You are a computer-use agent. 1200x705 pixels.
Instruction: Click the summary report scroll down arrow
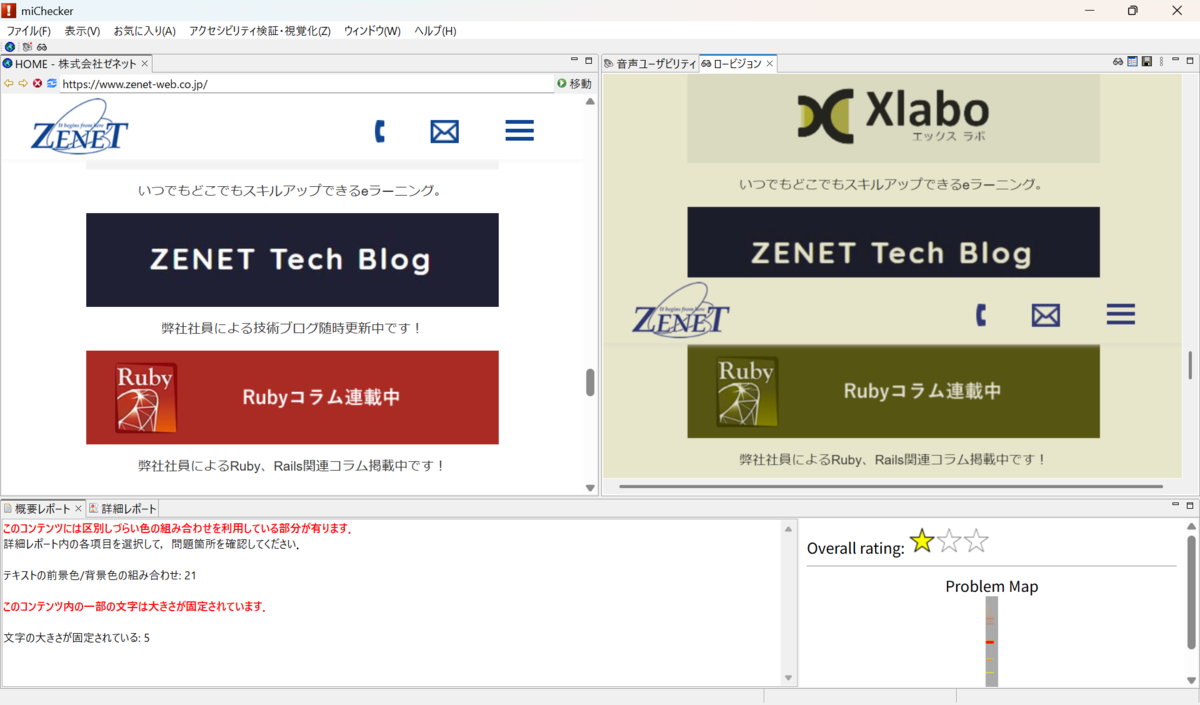(x=788, y=678)
